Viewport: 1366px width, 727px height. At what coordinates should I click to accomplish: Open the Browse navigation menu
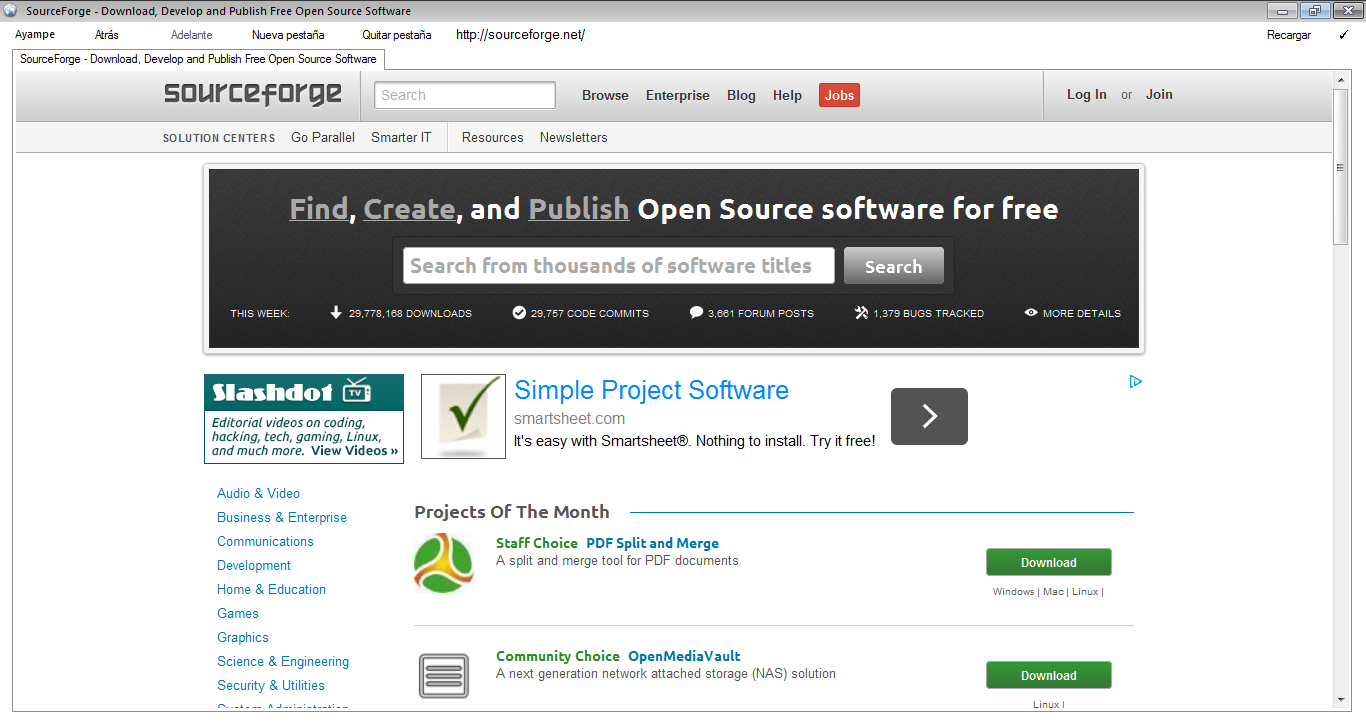(604, 95)
